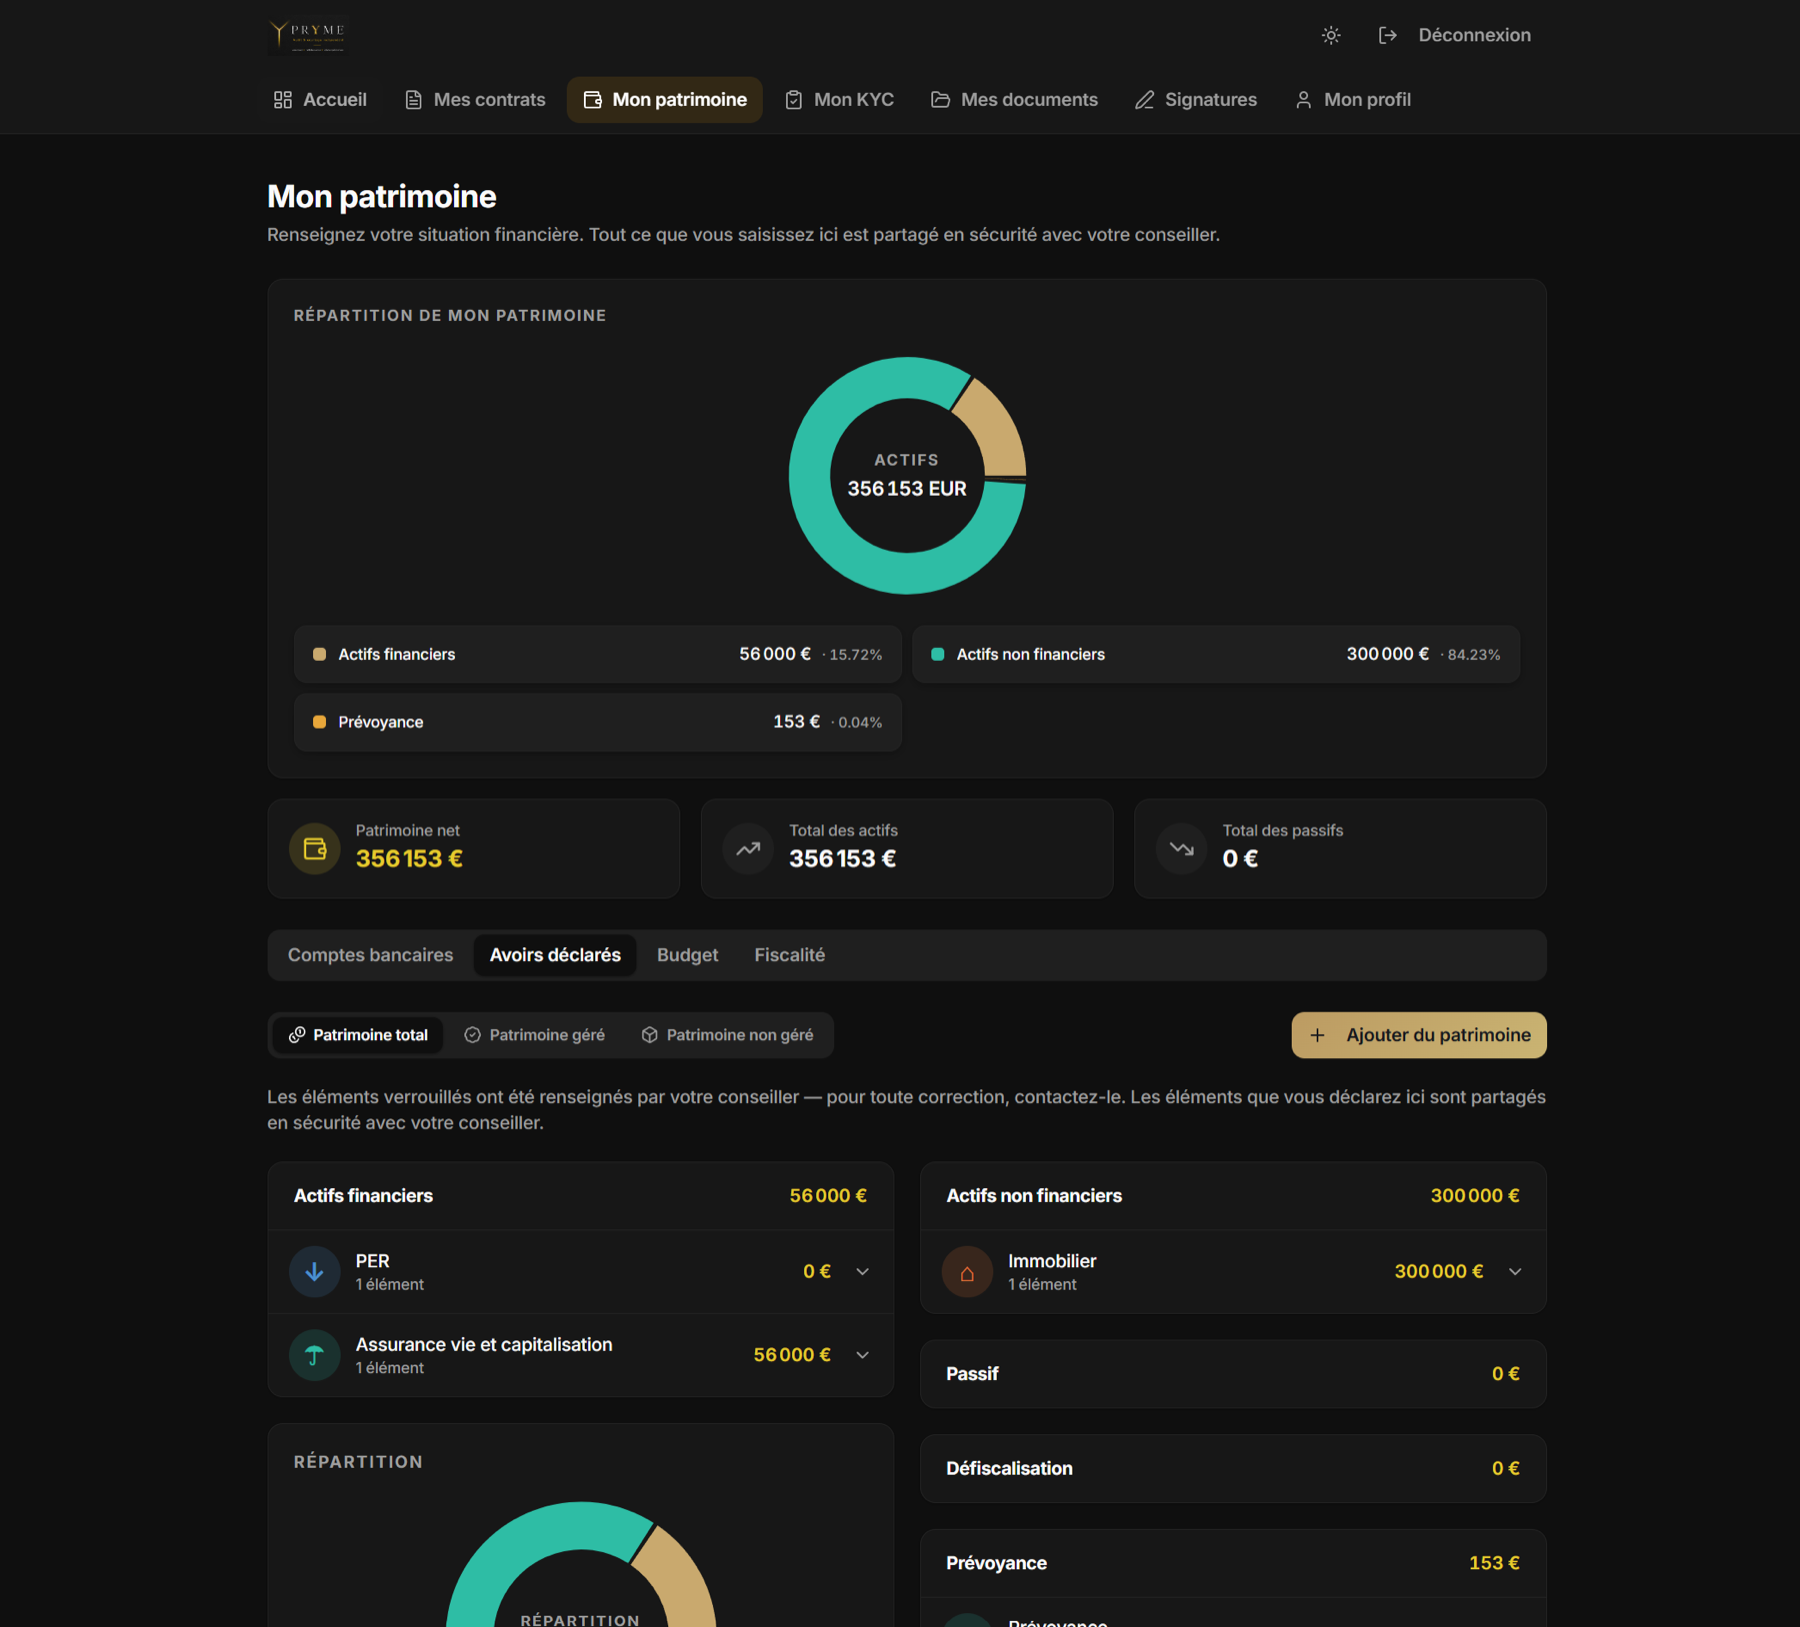Click the 356 153 € Patrimoine net value

click(x=409, y=859)
